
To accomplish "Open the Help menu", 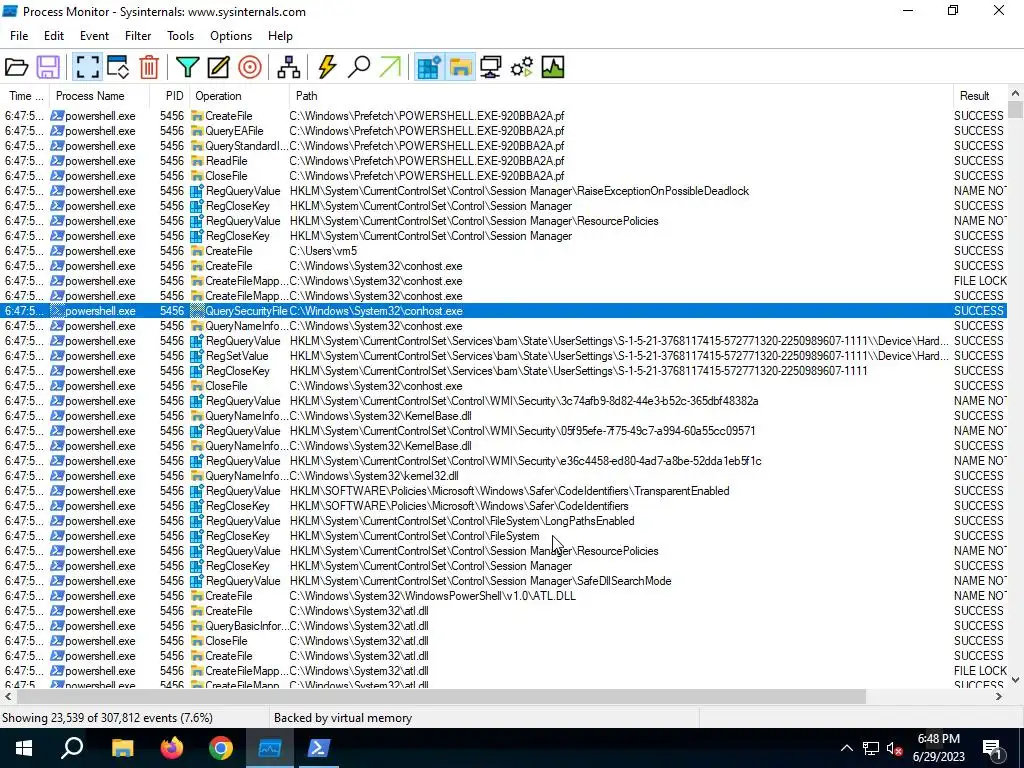I will (x=280, y=36).
